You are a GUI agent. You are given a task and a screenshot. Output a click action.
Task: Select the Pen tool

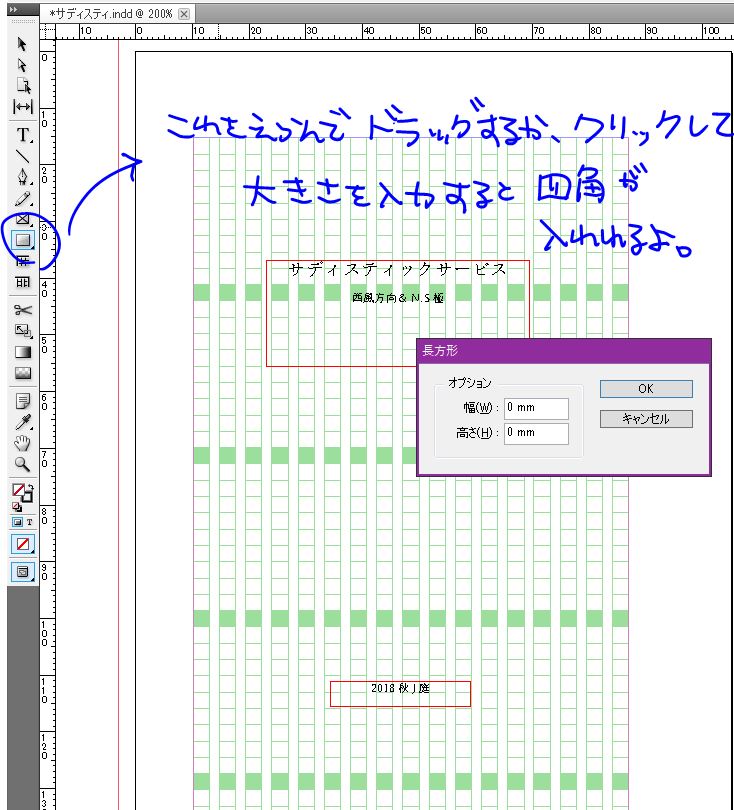(23, 177)
